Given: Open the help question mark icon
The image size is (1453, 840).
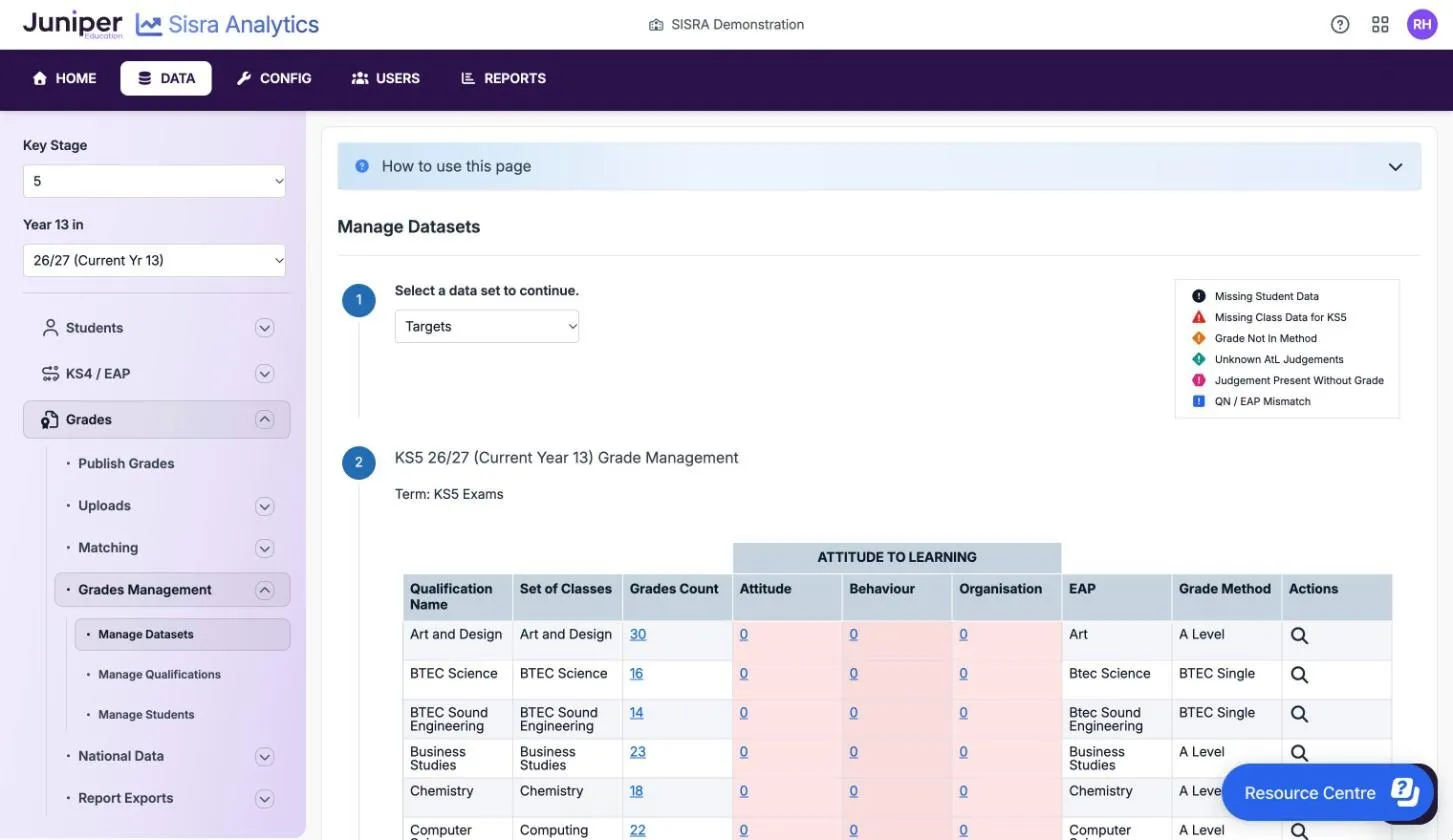Looking at the screenshot, I should pyautogui.click(x=1340, y=25).
